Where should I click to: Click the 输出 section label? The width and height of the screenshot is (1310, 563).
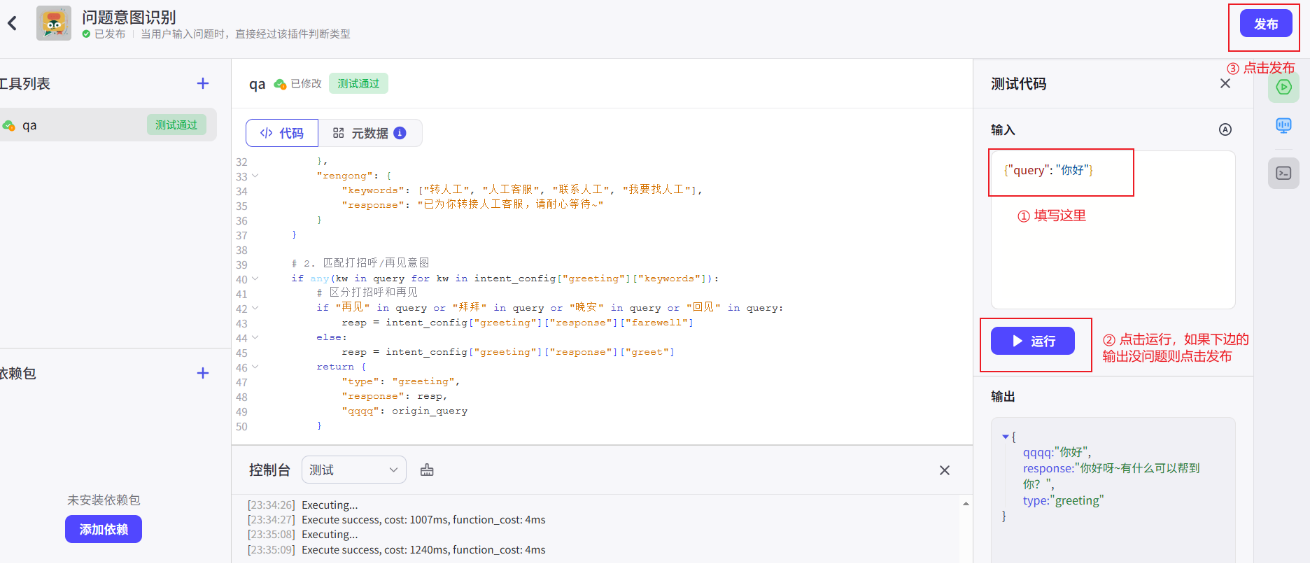[1003, 397]
